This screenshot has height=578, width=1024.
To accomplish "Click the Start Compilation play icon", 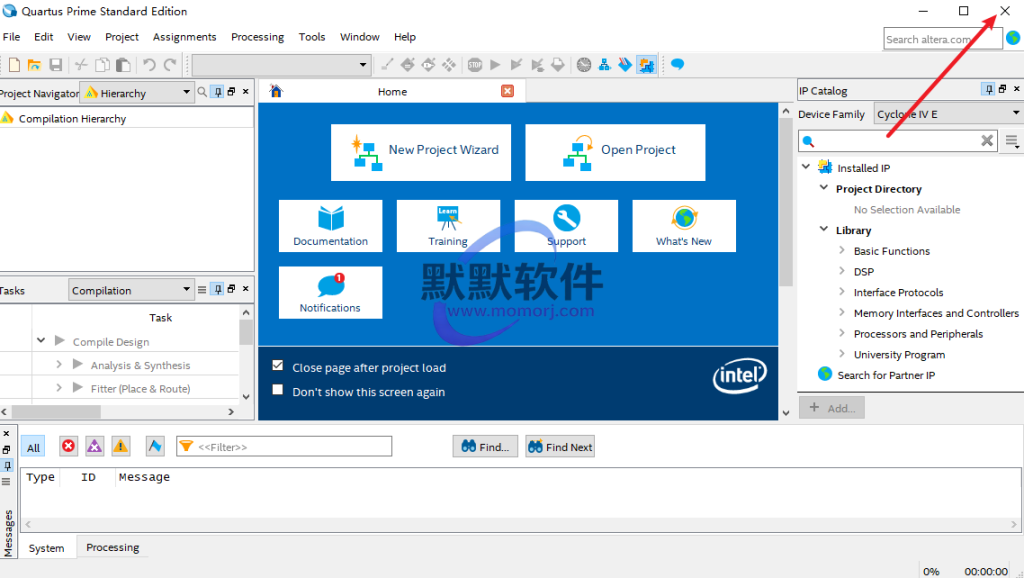I will click(x=495, y=65).
